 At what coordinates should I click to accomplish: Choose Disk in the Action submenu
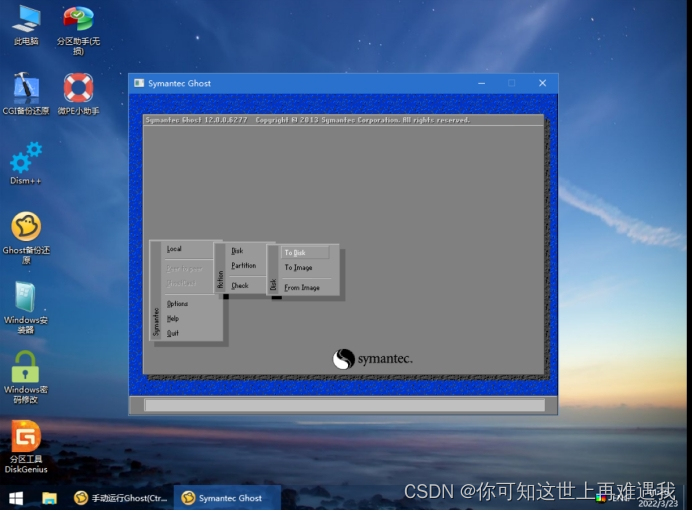coord(237,251)
